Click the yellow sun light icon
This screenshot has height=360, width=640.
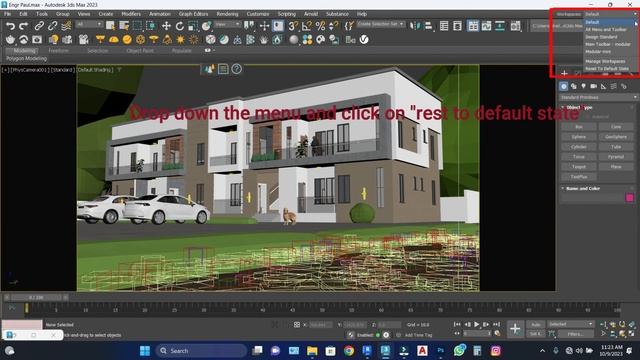180,40
